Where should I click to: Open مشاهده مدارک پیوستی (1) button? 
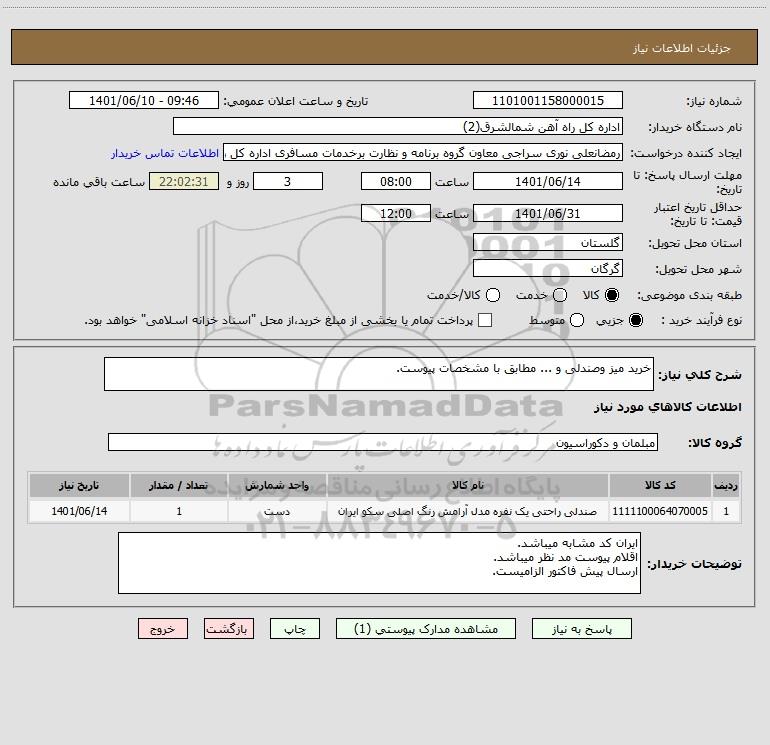[426, 629]
